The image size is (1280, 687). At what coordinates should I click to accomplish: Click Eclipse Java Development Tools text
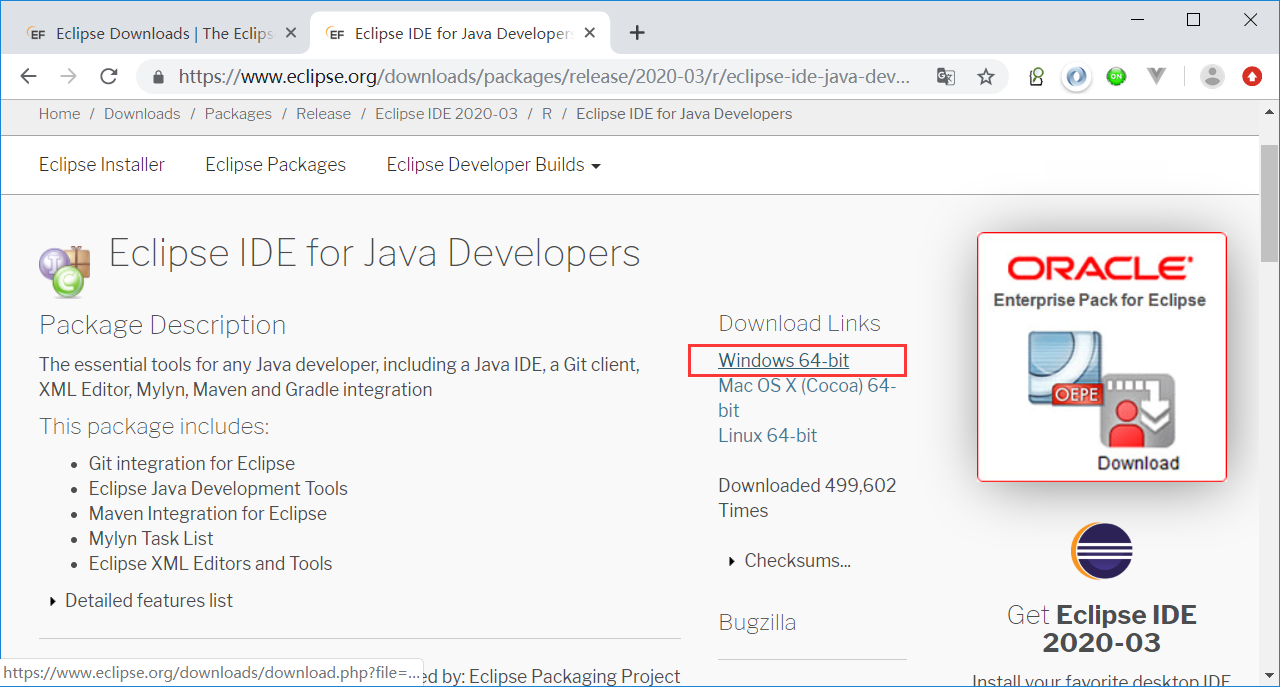tap(218, 489)
